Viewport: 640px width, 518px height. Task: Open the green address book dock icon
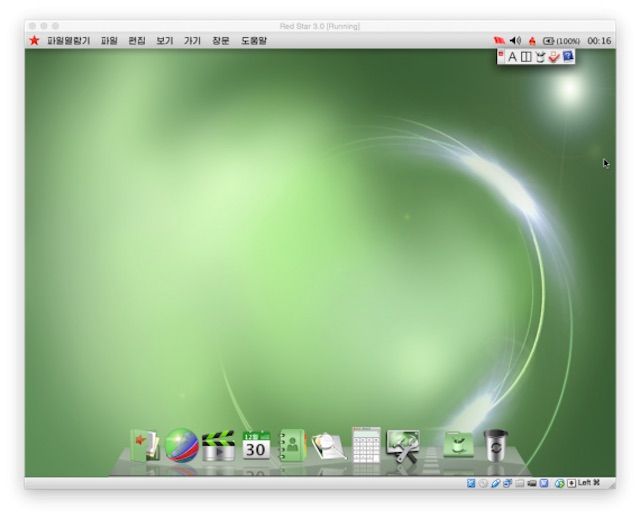pyautogui.click(x=292, y=445)
